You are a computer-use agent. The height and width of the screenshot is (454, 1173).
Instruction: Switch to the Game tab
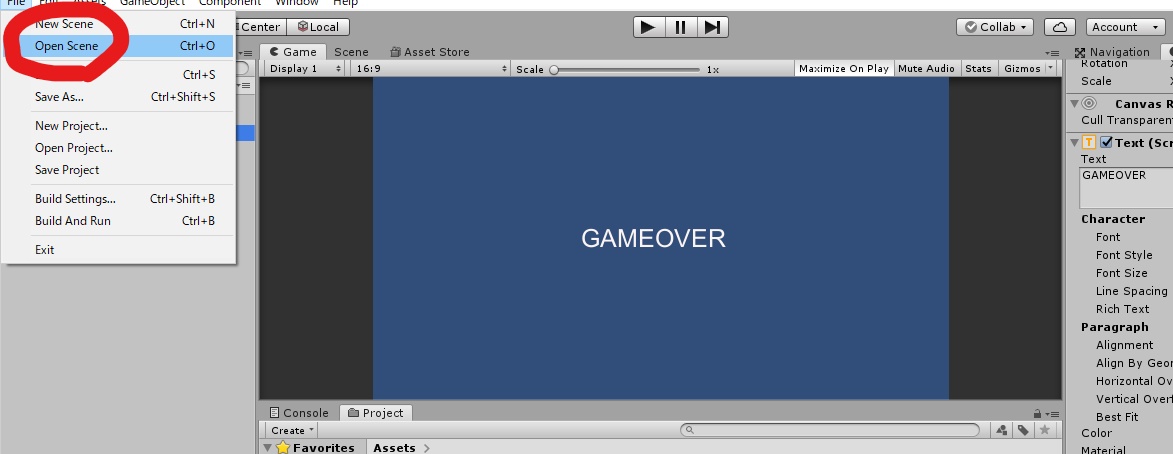293,52
